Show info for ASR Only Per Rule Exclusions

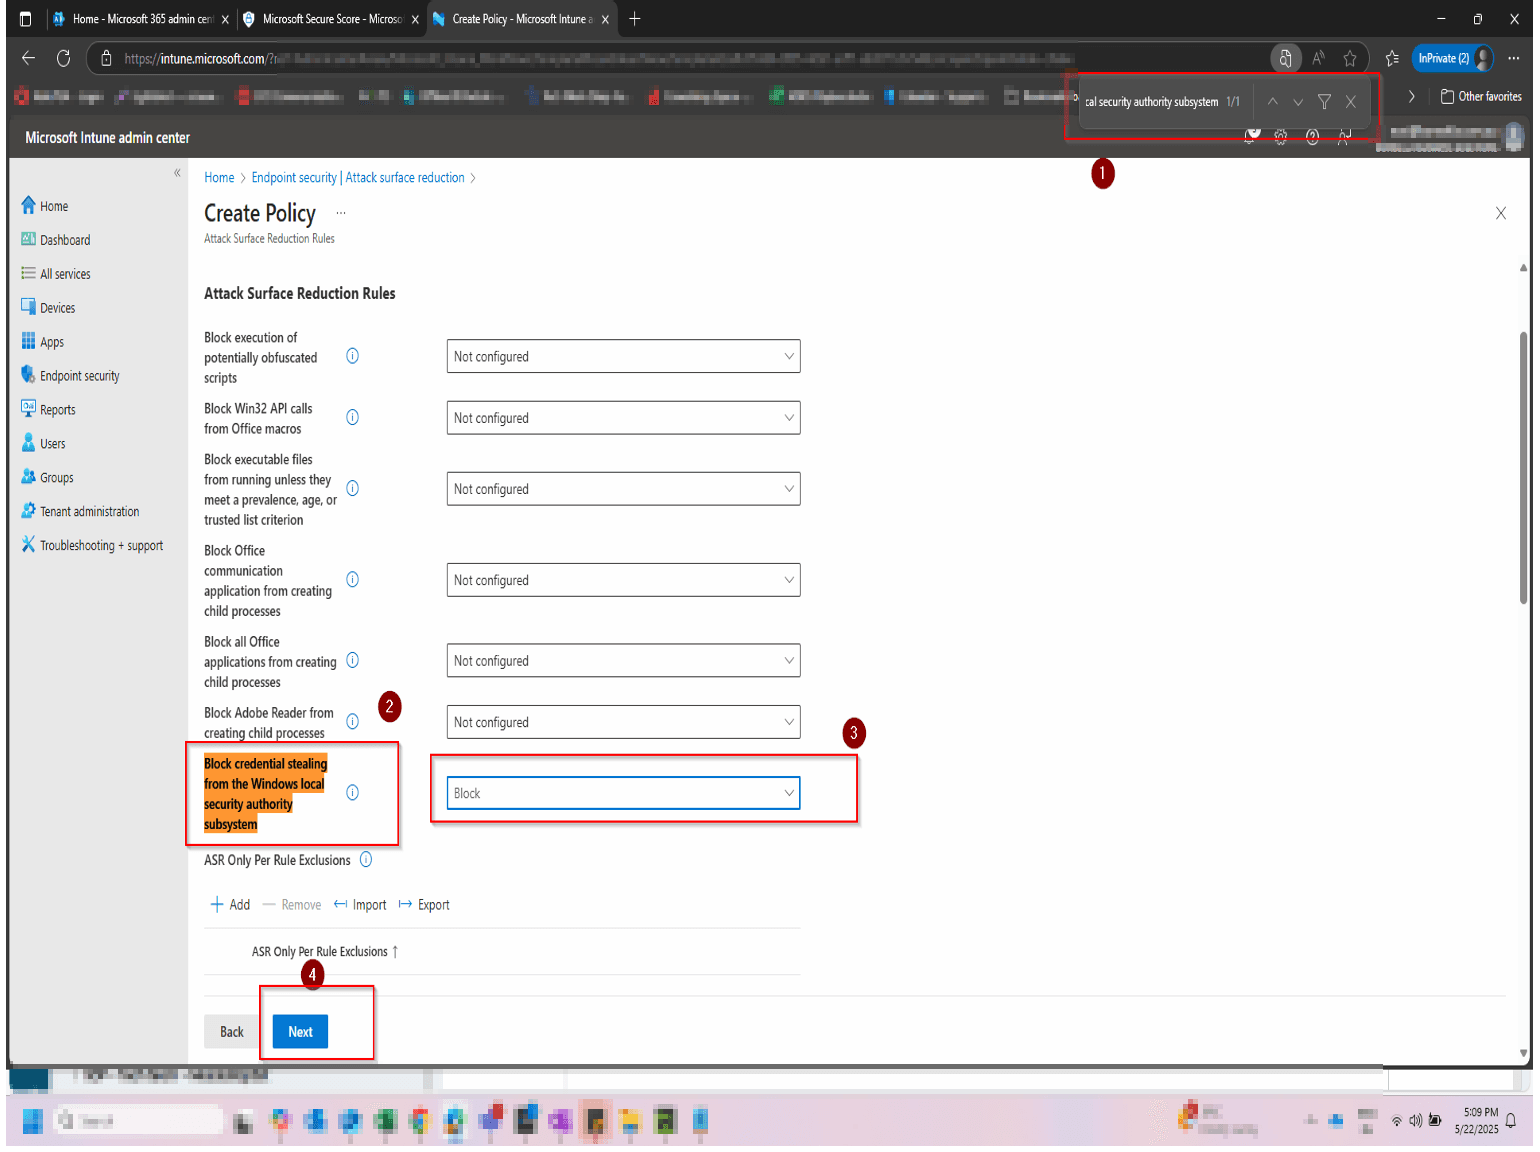tap(366, 860)
